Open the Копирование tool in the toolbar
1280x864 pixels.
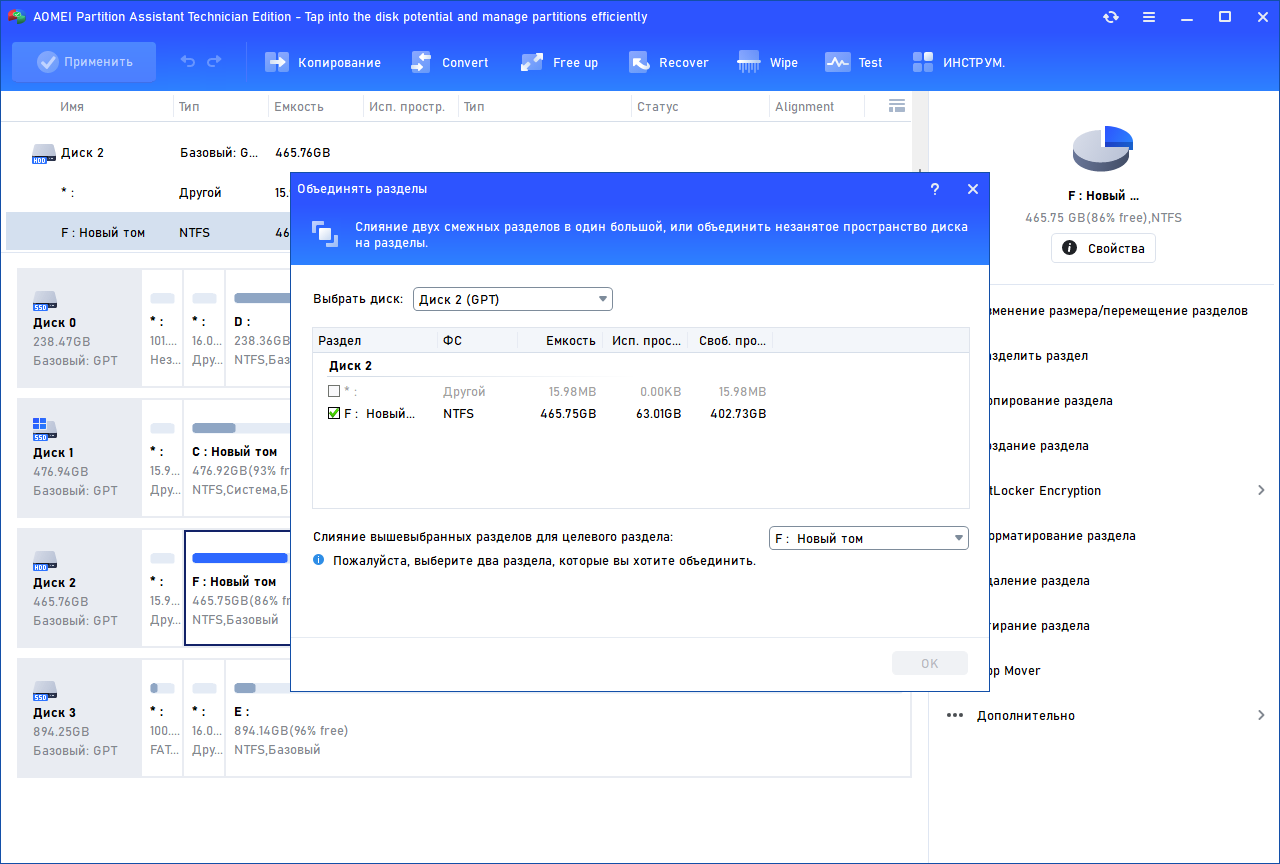click(x=323, y=62)
